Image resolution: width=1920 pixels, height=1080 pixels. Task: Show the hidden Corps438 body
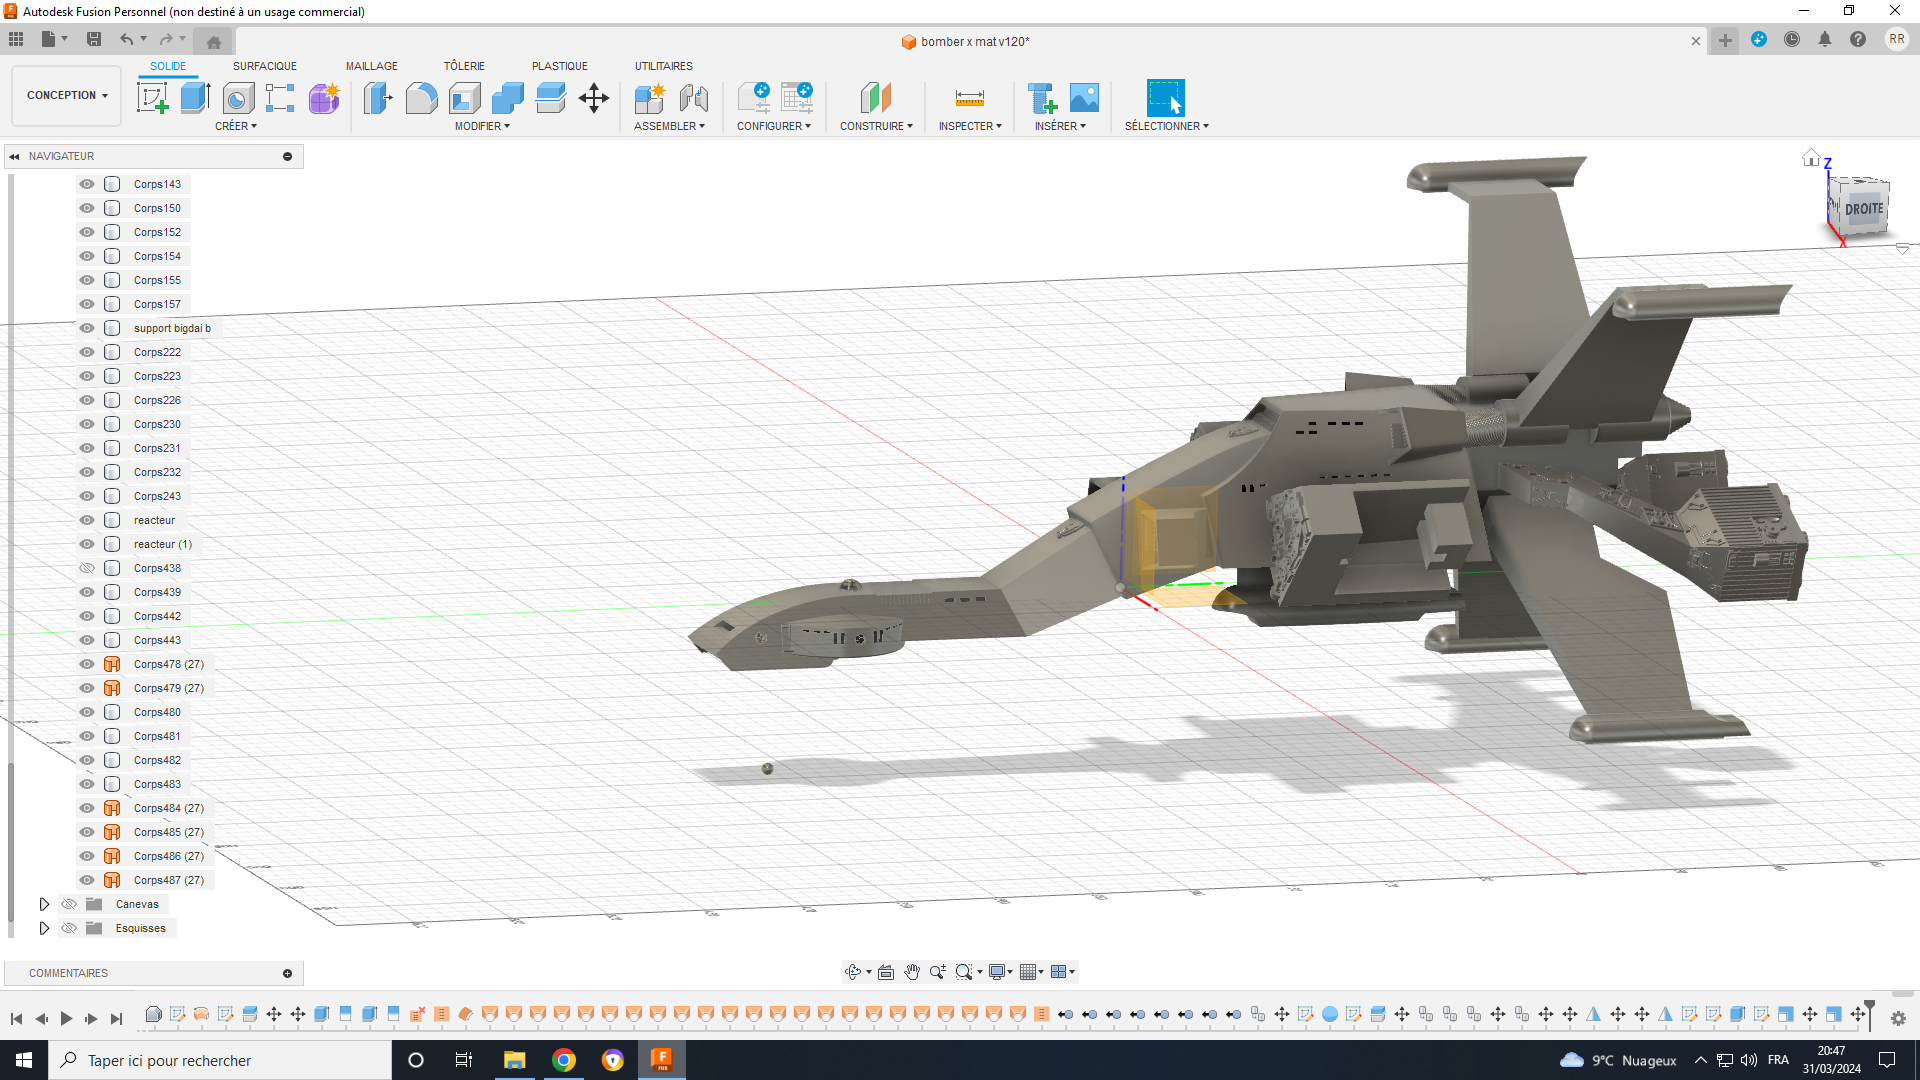pos(87,568)
